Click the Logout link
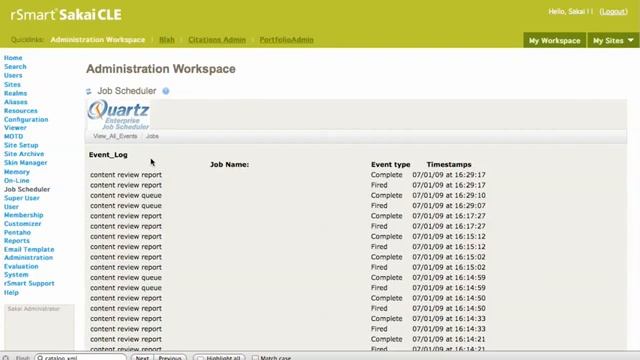 613,11
